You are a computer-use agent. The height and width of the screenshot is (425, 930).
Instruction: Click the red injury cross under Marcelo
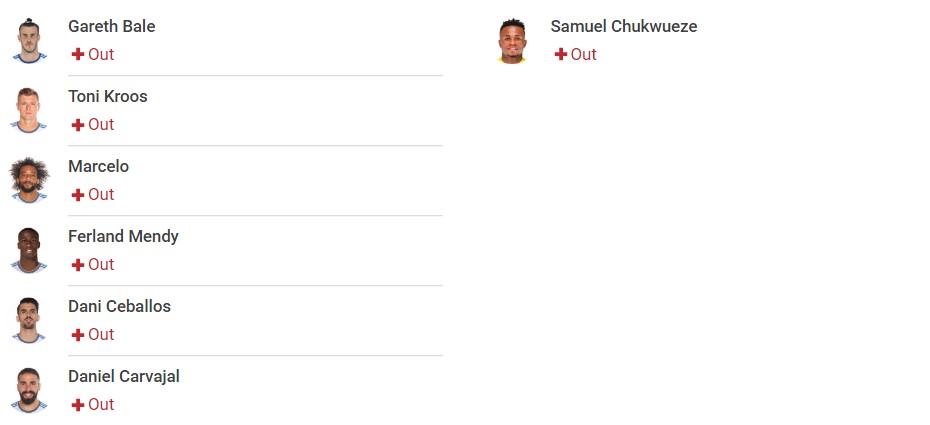pyautogui.click(x=78, y=194)
